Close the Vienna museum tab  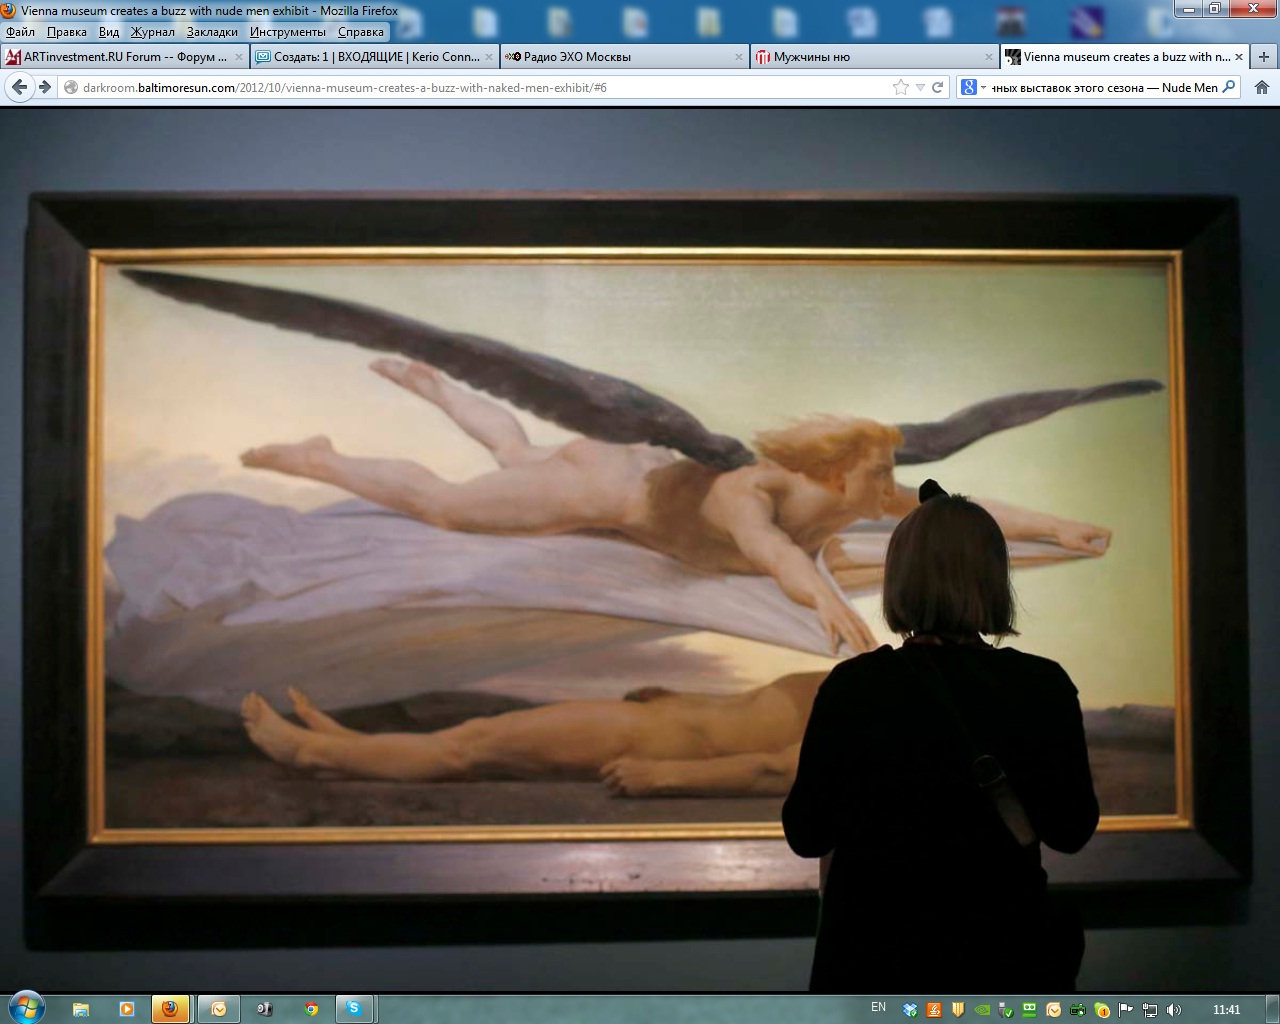click(x=1239, y=57)
